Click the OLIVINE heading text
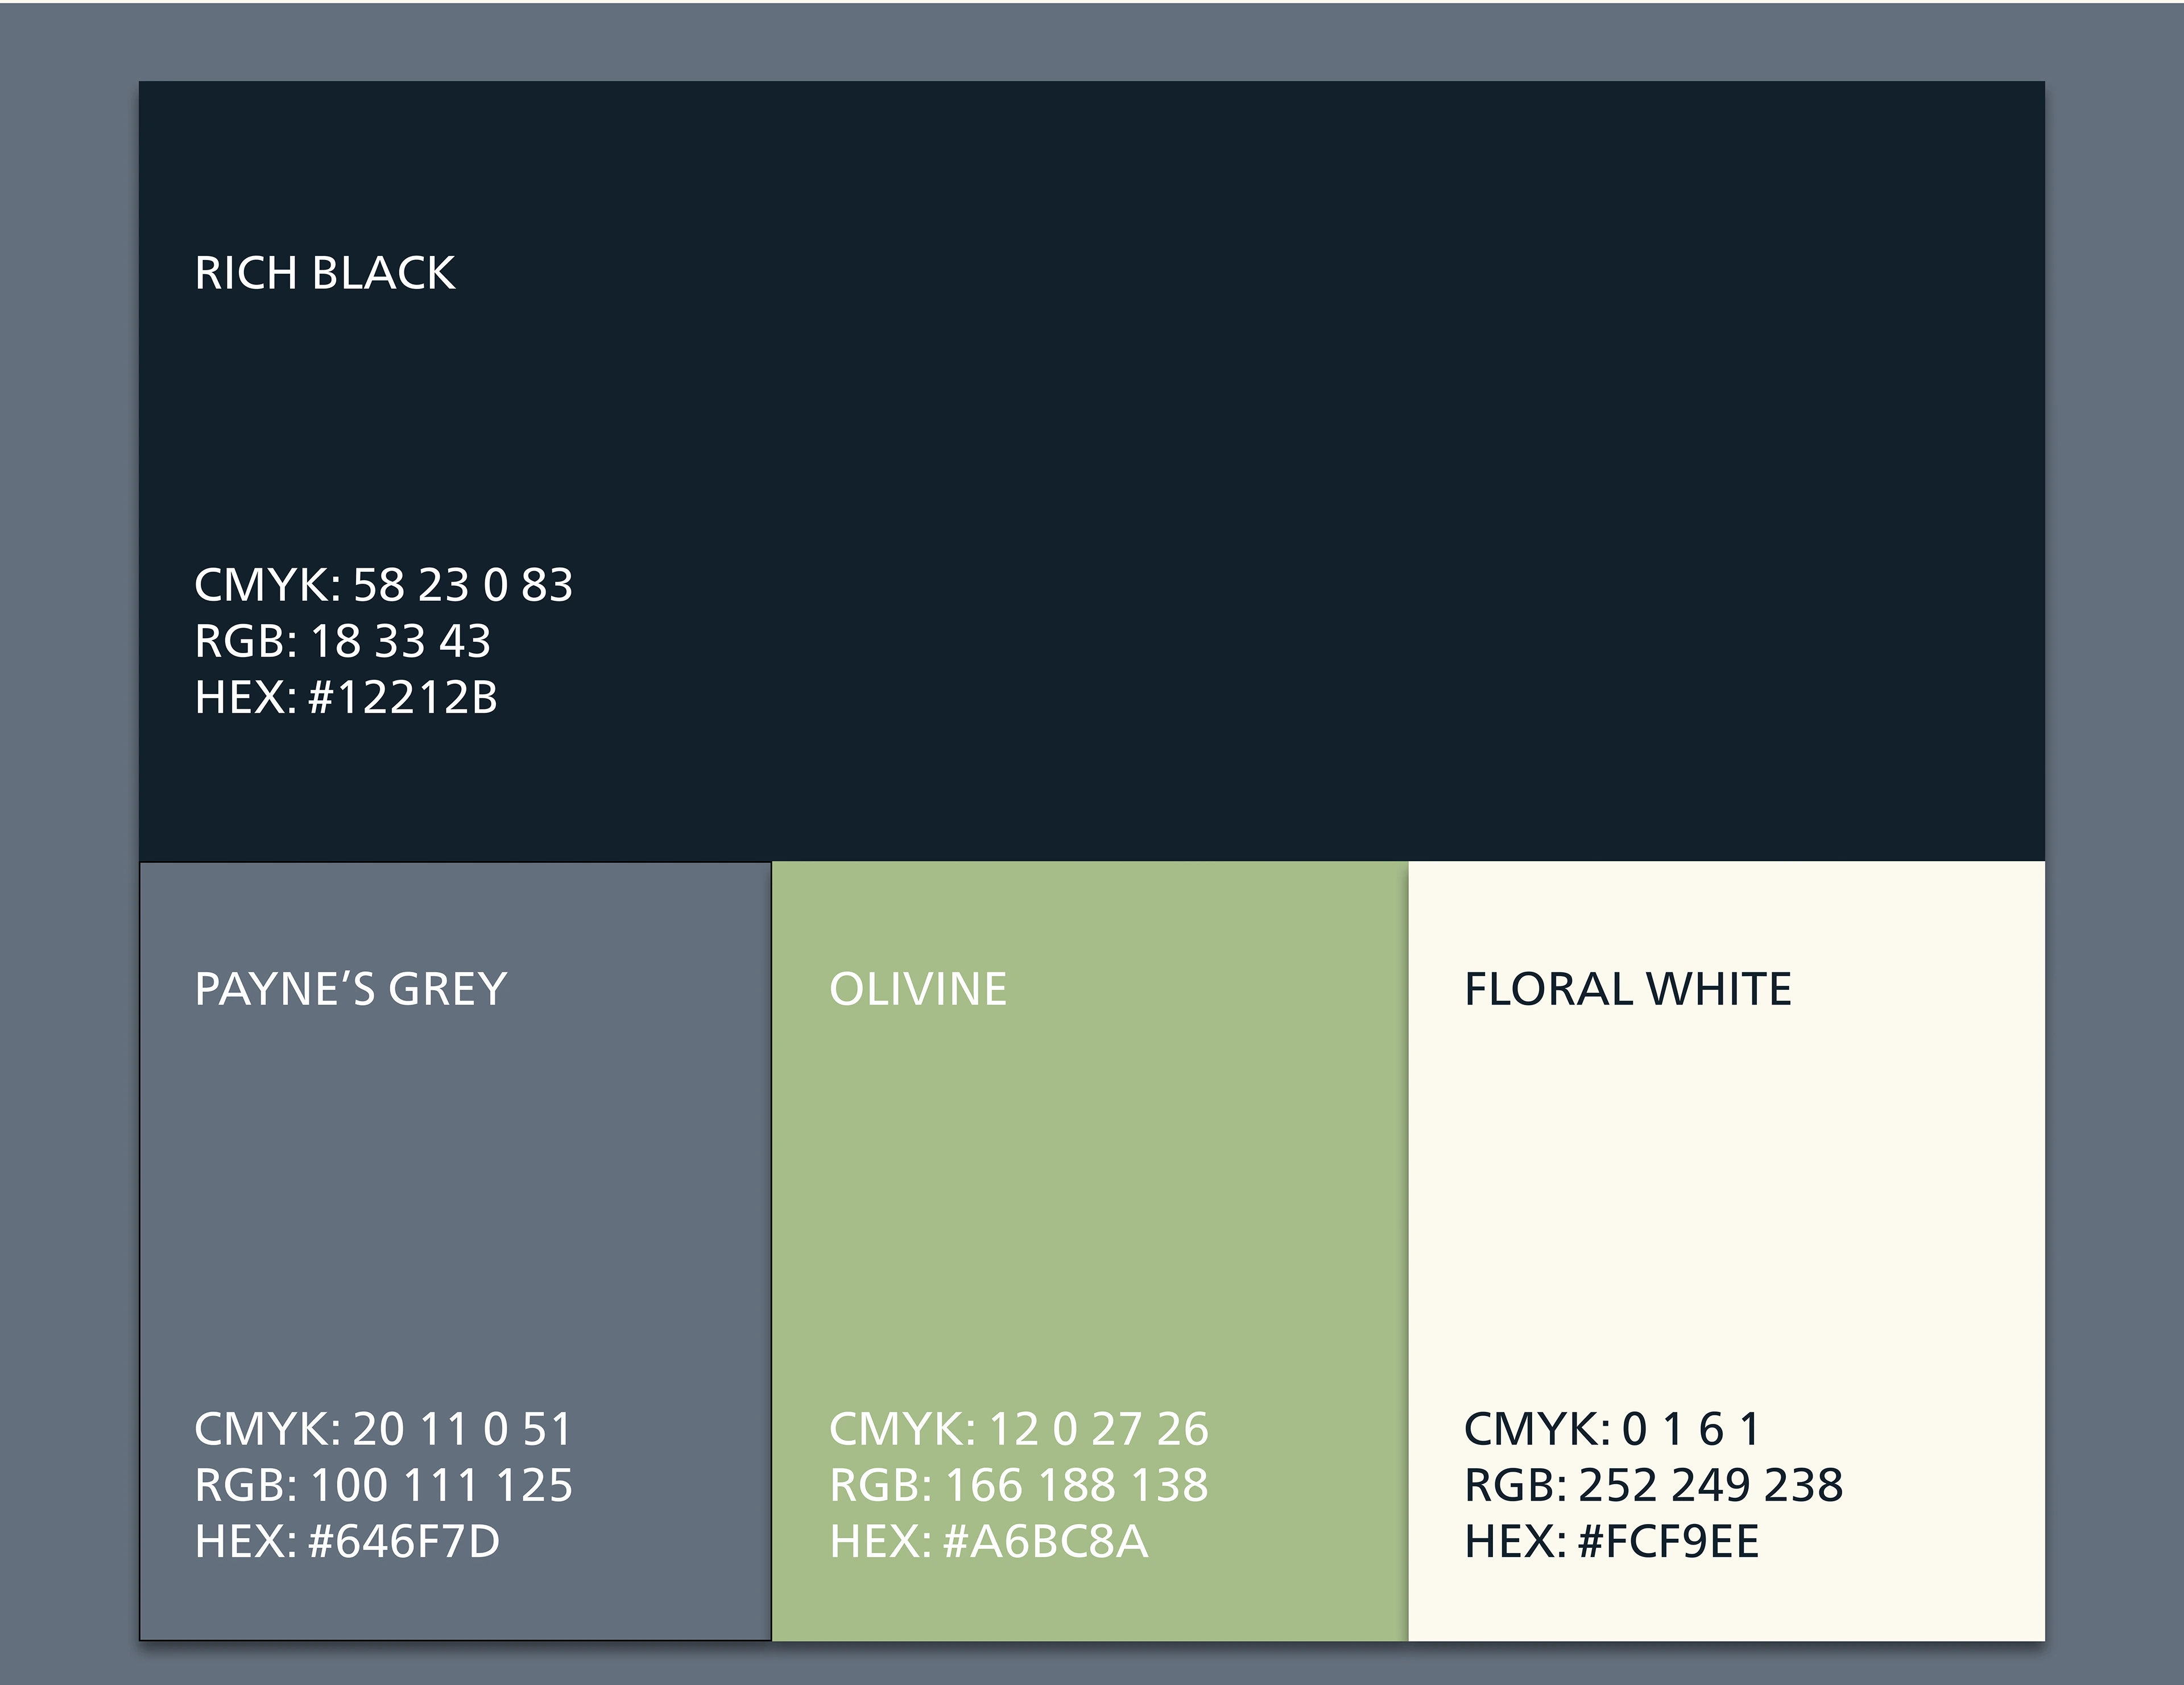Viewport: 2184px width, 1685px height. tap(918, 989)
